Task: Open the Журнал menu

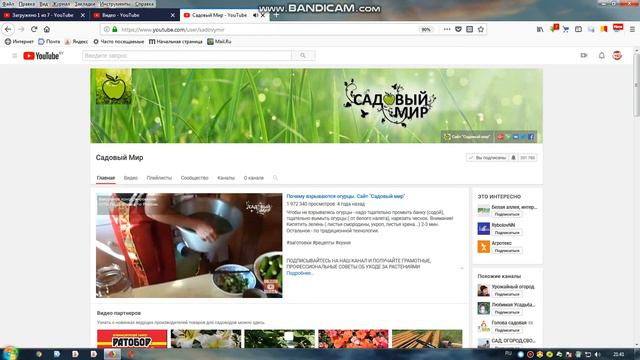Action: pyautogui.click(x=61, y=4)
